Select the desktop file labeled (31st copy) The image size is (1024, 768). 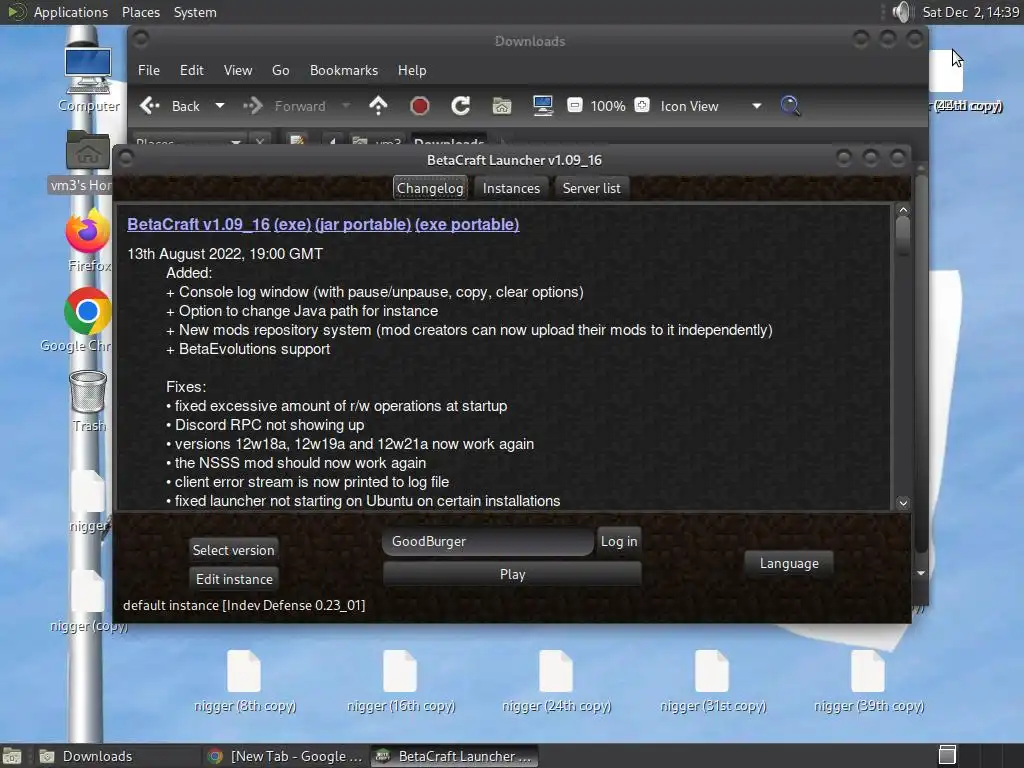coord(712,680)
